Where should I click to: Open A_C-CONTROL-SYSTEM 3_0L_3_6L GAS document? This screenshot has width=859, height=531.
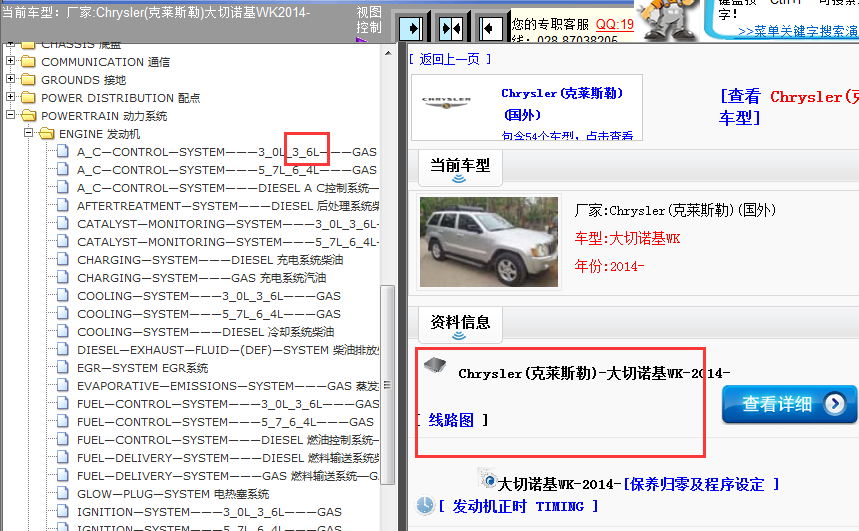[x=227, y=152]
